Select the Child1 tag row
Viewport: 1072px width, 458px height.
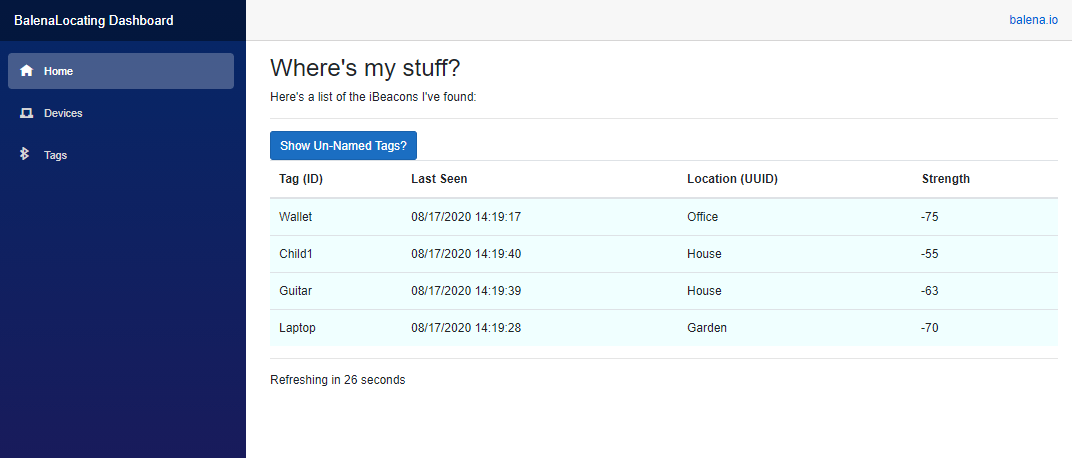[x=296, y=254]
